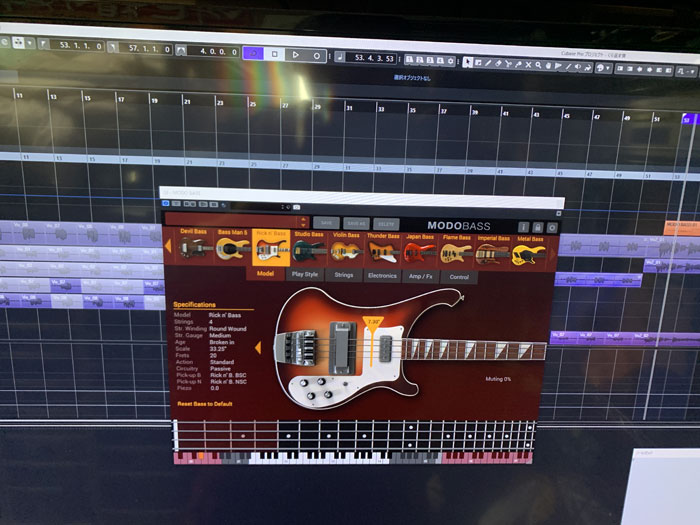This screenshot has width=700, height=525.
Task: Toggle marker button 4 in Cubase toolbar
Action: [x=440, y=61]
